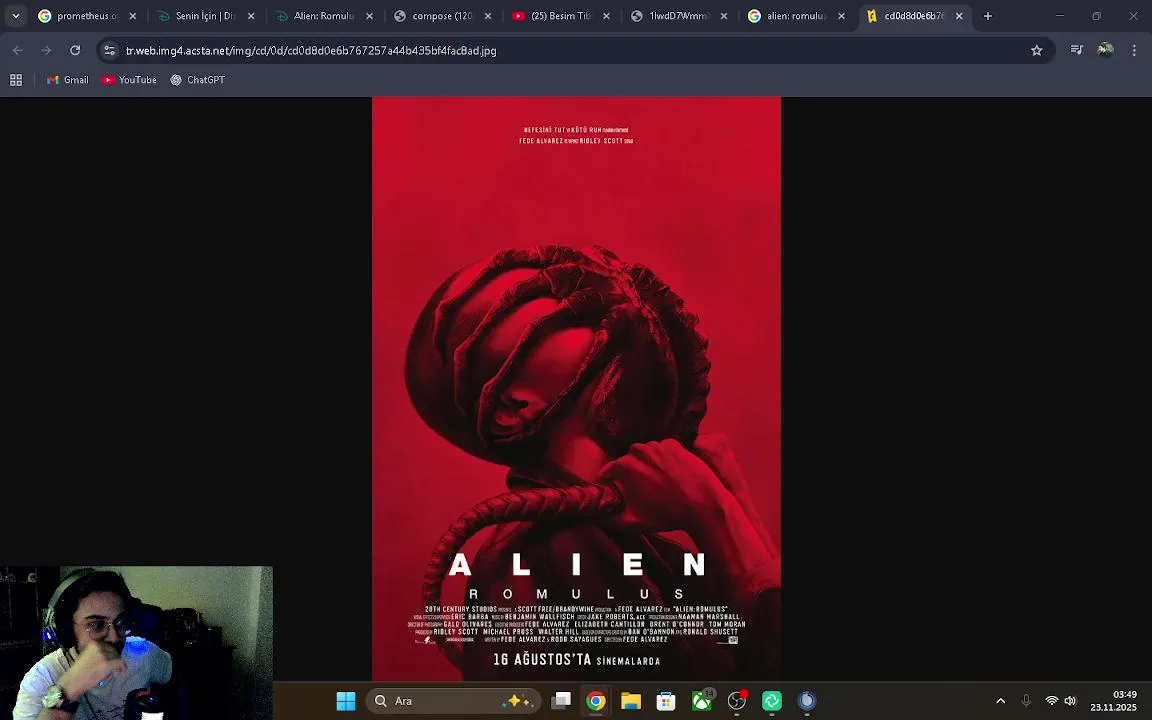Open a new tab with plus button

(987, 16)
